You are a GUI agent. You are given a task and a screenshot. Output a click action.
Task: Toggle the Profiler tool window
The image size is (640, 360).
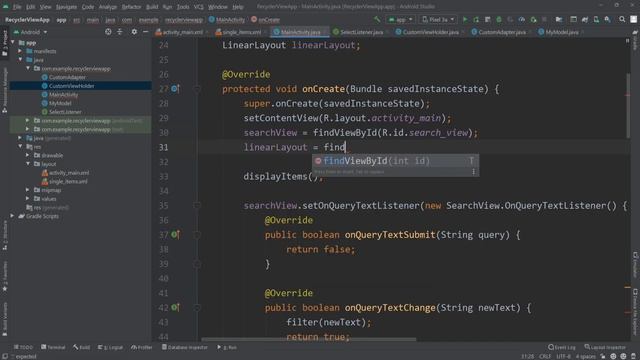pos(142,347)
